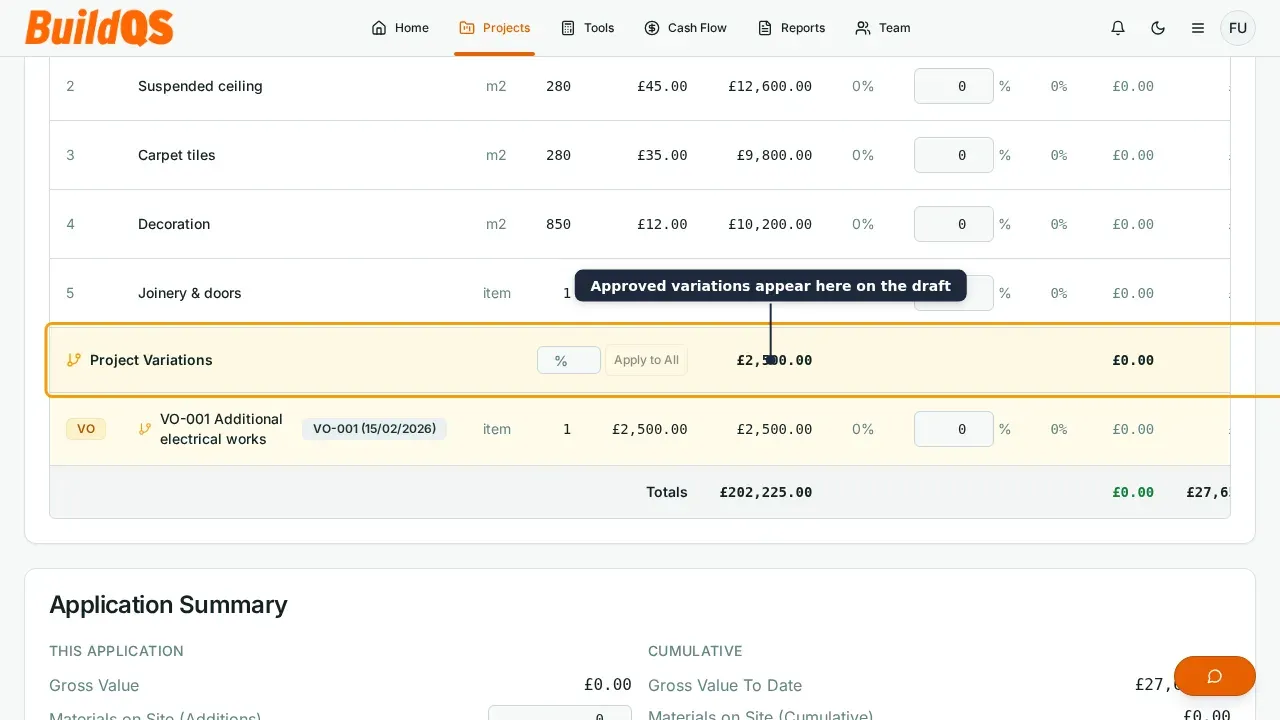Open the notifications bell
Image resolution: width=1280 pixels, height=720 pixels.
[1118, 28]
